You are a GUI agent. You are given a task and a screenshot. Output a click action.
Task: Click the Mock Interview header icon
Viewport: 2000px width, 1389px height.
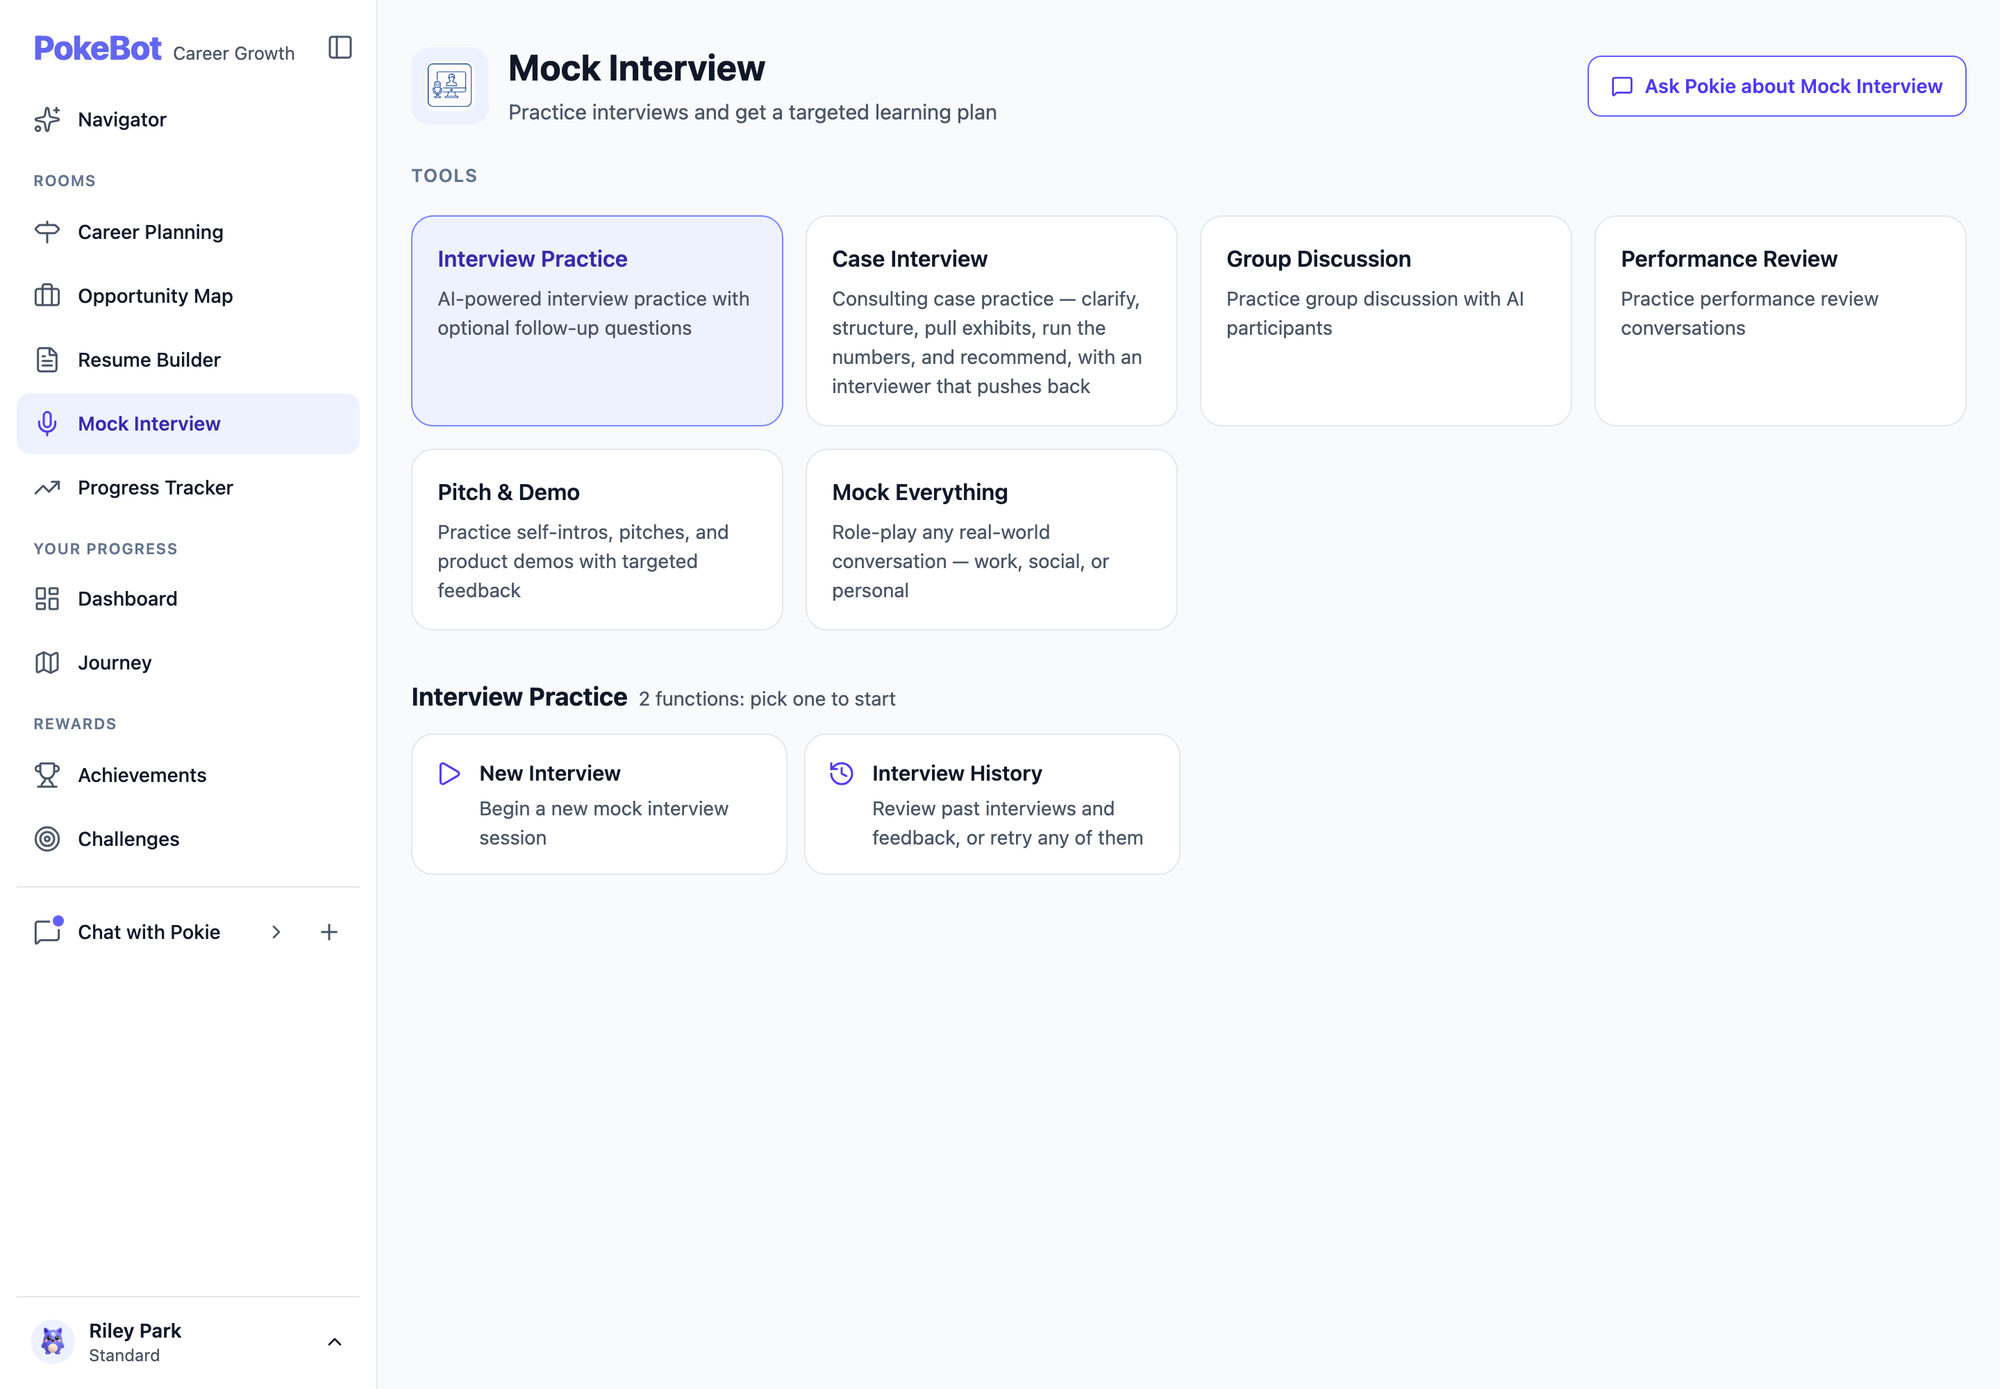[x=450, y=86]
